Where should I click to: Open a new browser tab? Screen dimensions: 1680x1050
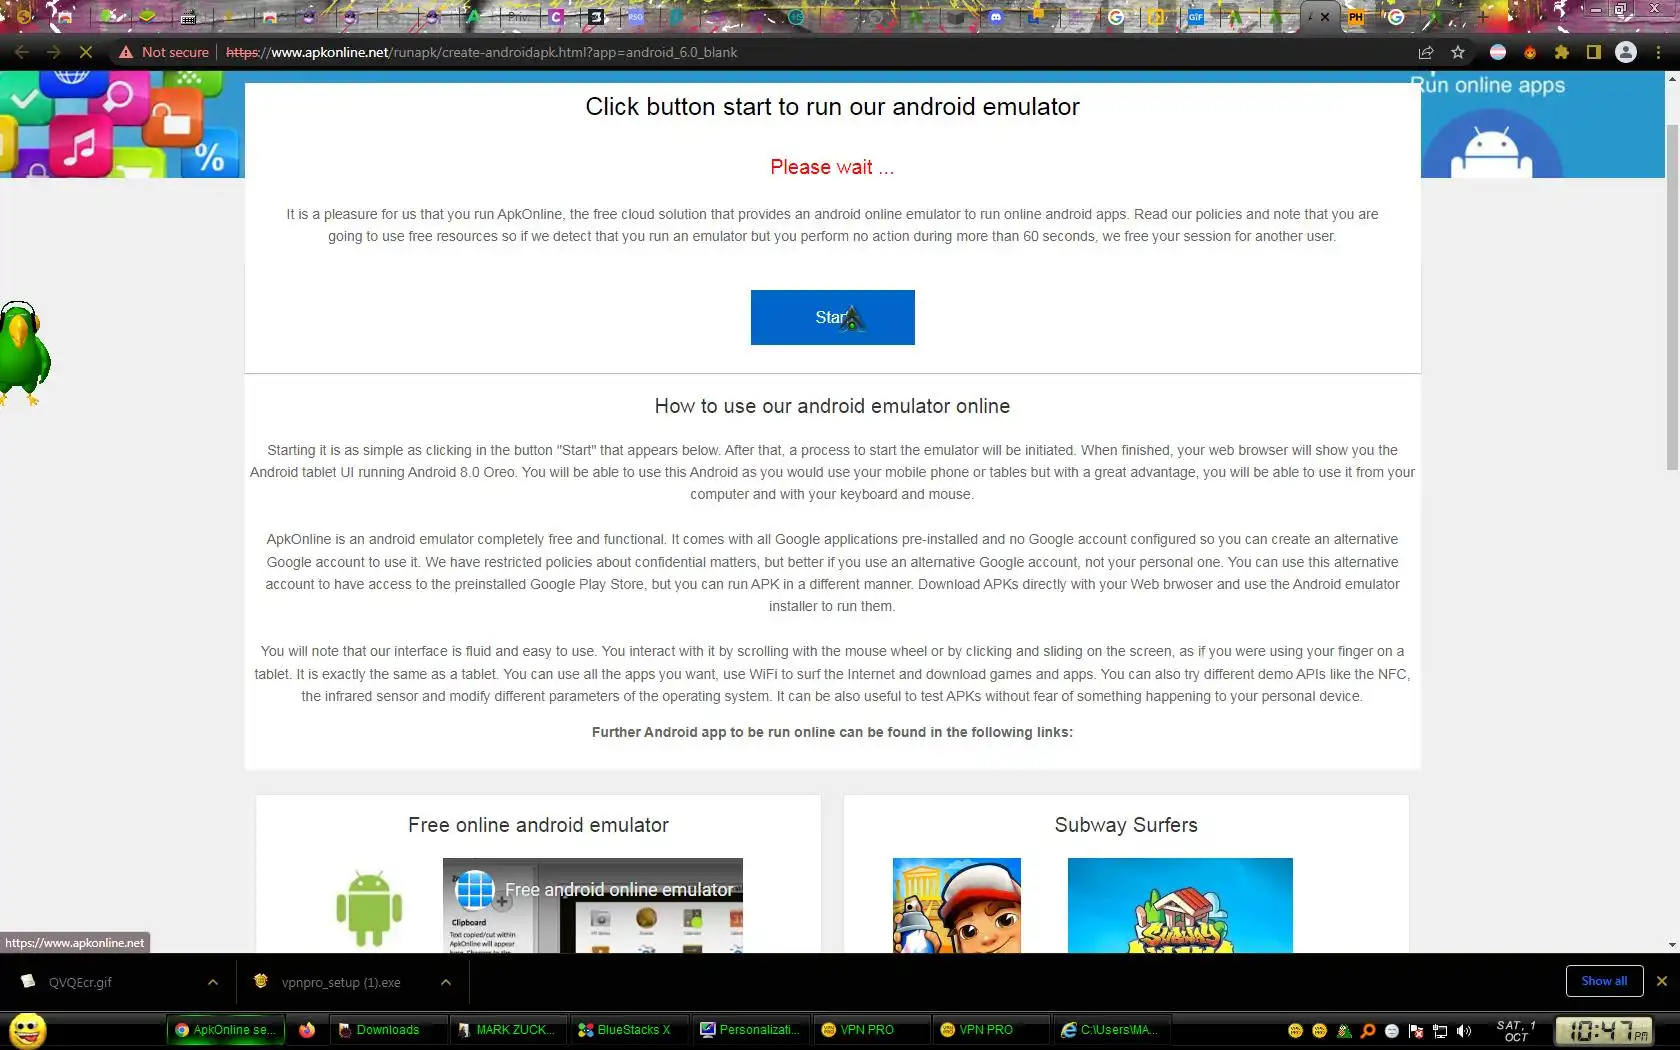click(1483, 17)
